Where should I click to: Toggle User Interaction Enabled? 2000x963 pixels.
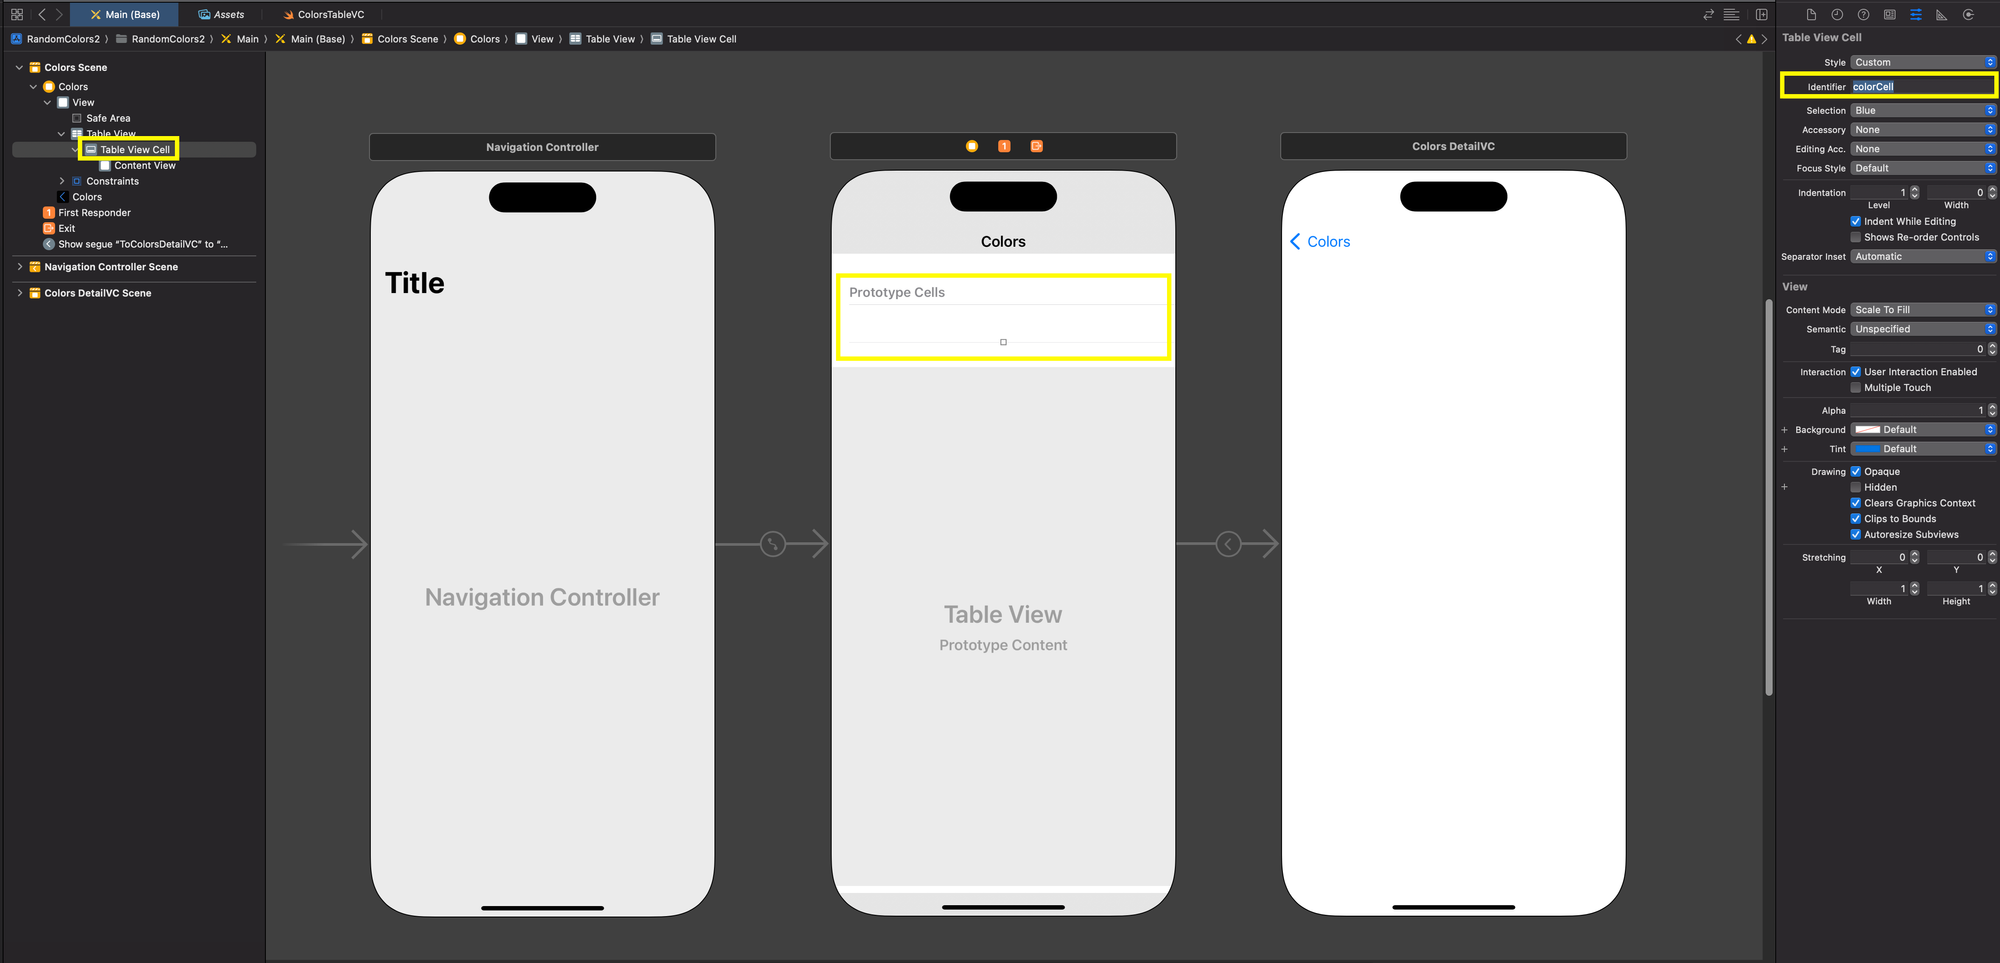tap(1856, 372)
